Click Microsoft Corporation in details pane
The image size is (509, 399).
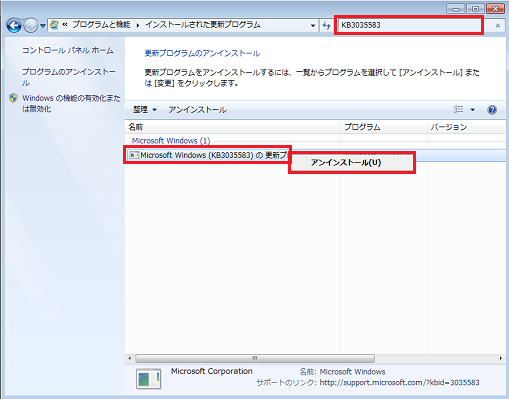[x=212, y=371]
